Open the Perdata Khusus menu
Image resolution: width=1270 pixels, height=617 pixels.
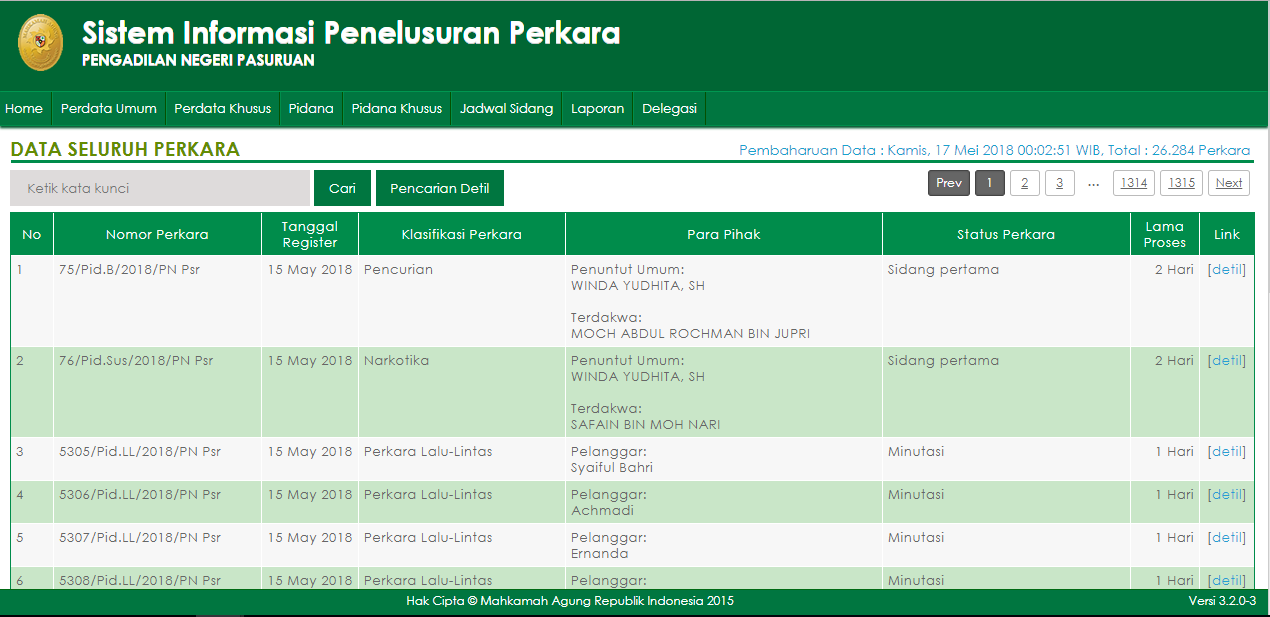pos(222,108)
